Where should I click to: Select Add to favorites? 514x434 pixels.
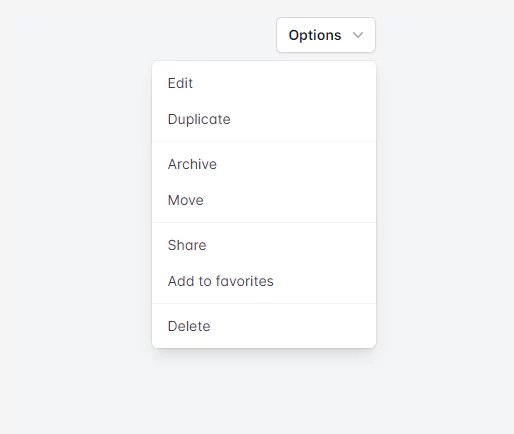point(264,281)
